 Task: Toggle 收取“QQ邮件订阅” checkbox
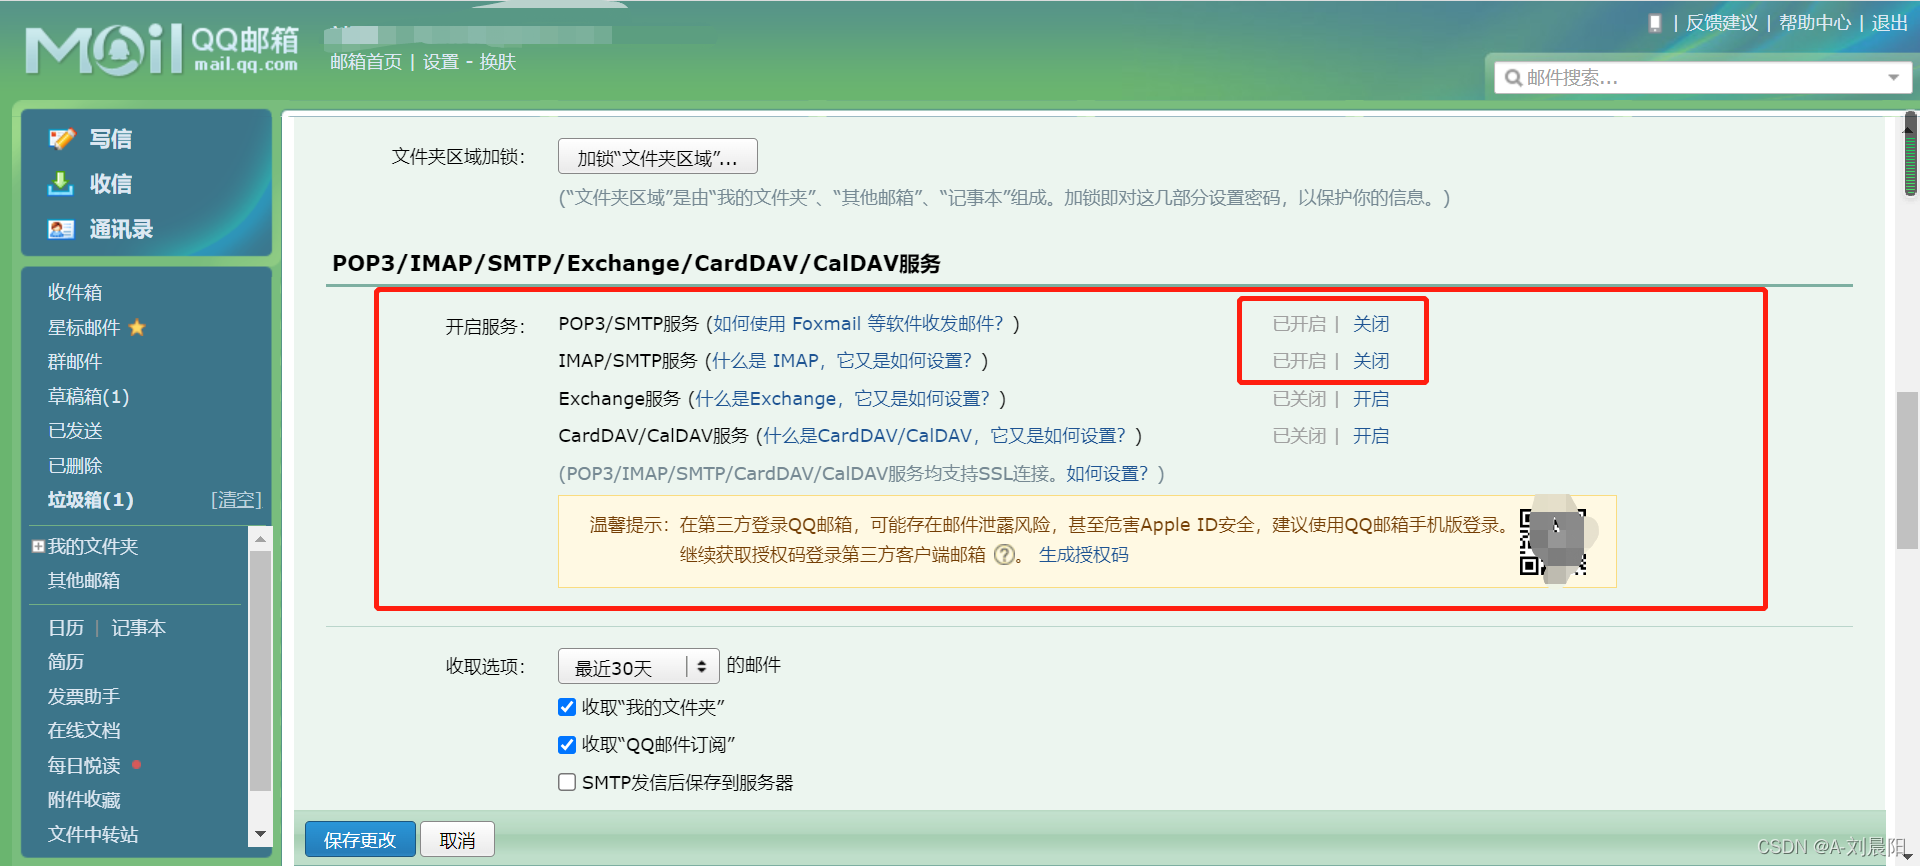click(x=567, y=744)
